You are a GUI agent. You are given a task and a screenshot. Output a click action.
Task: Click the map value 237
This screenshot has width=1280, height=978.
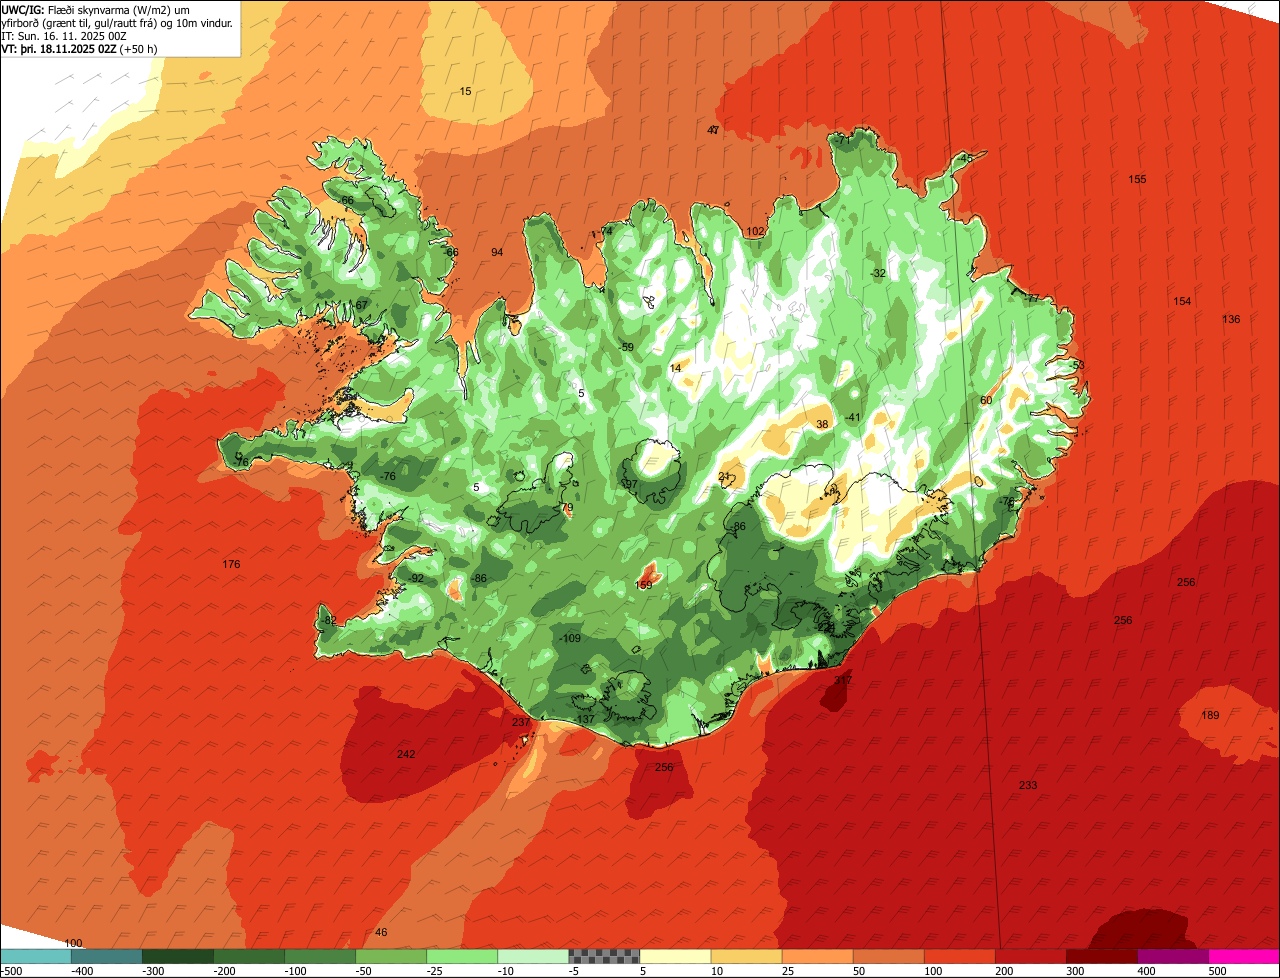521,722
